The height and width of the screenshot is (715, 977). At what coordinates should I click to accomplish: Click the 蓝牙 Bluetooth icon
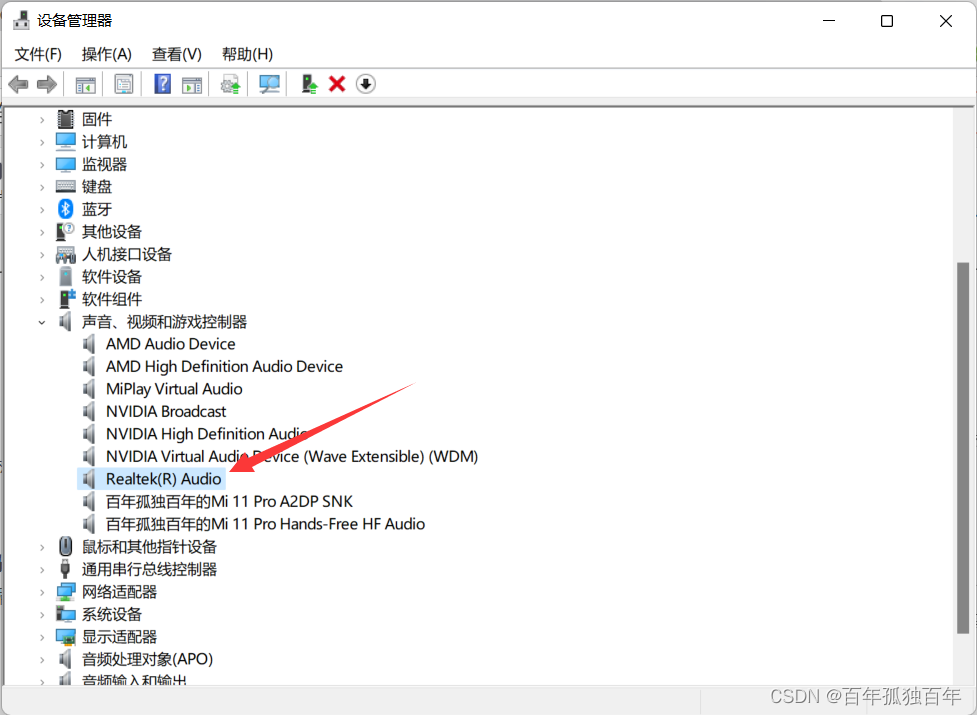tap(65, 209)
